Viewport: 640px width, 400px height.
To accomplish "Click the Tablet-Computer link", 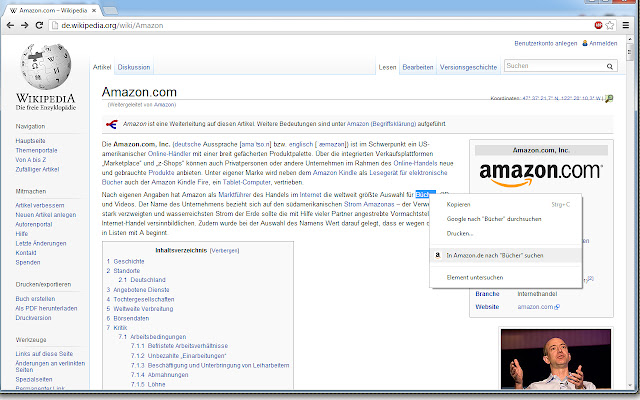I will (x=247, y=182).
